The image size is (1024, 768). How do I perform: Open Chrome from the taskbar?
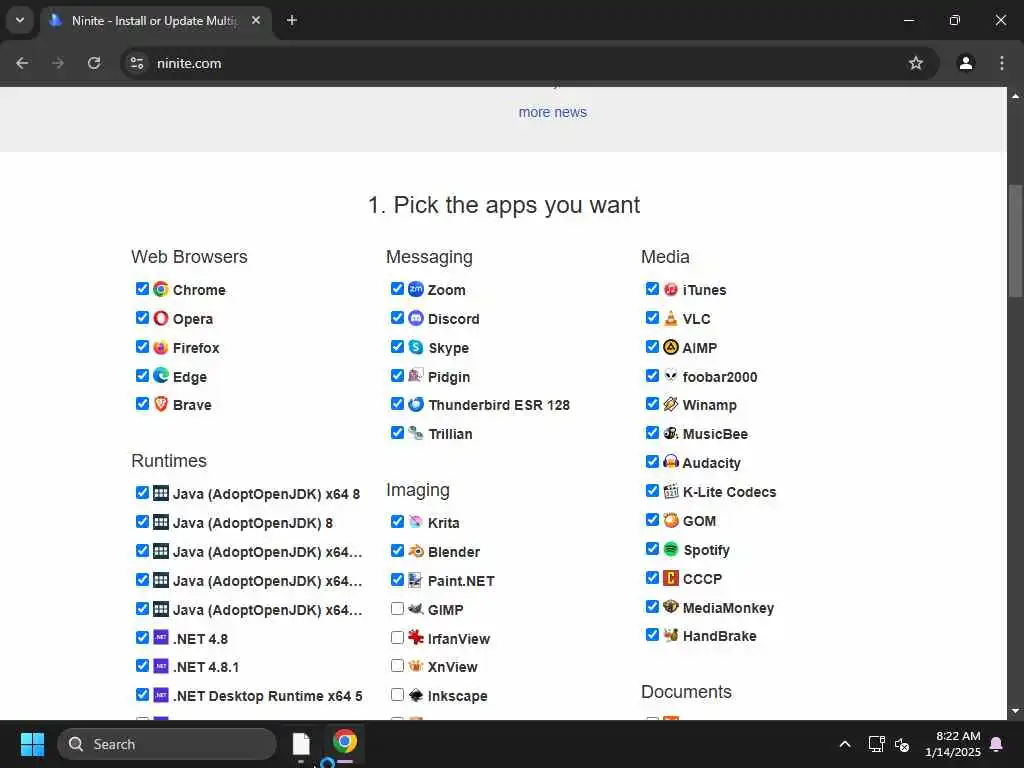[344, 743]
